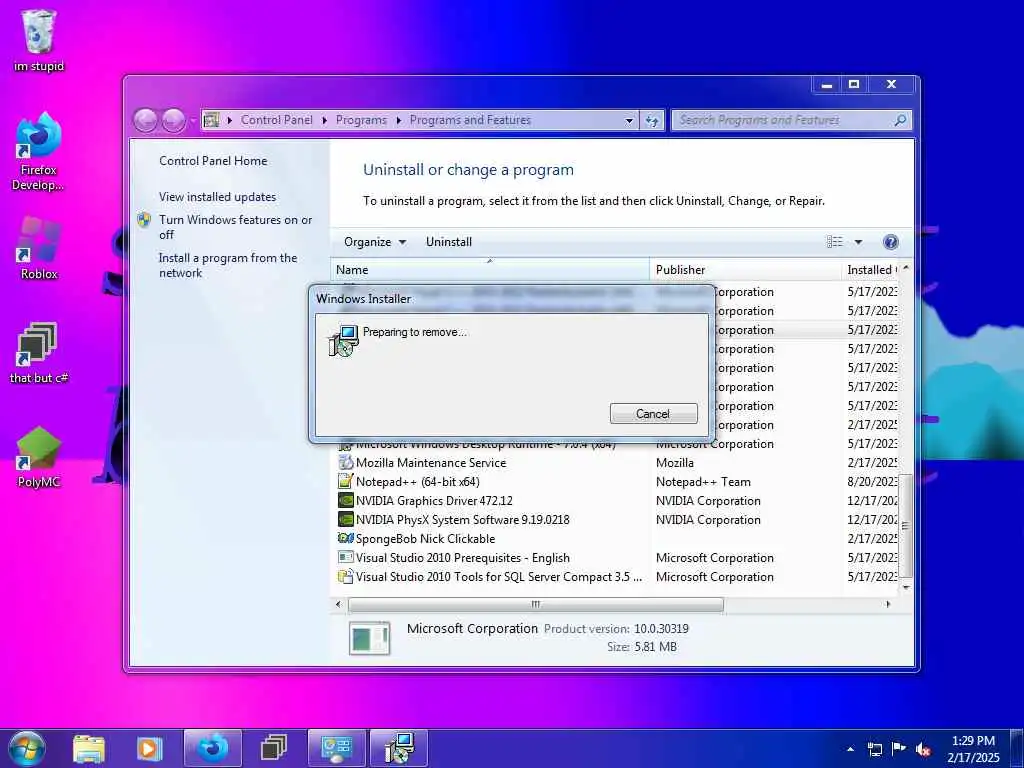The height and width of the screenshot is (768, 1024).
Task: Click the address bar refresh button
Action: pos(652,120)
